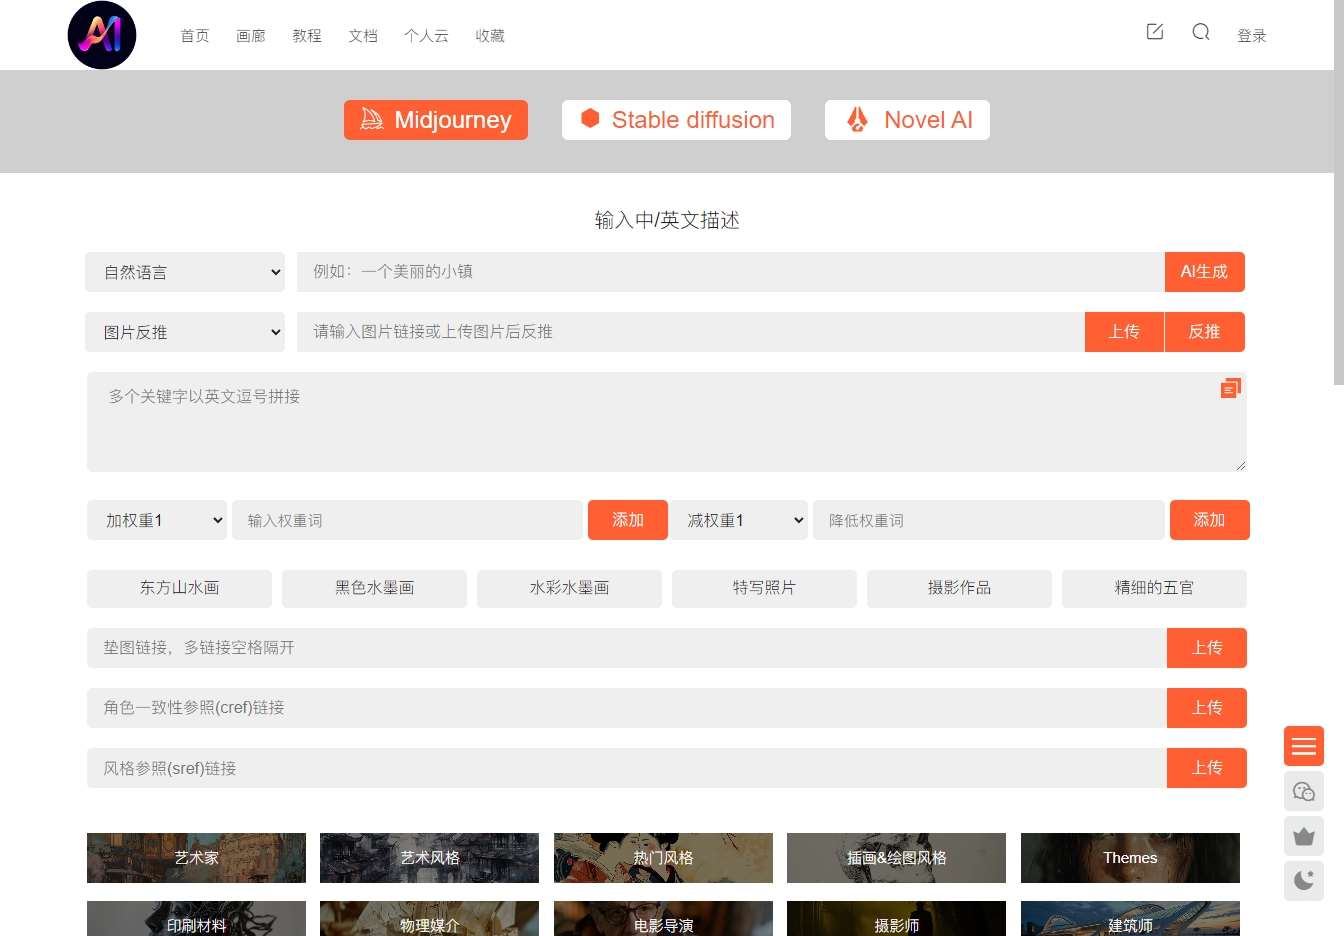Image resolution: width=1344 pixels, height=936 pixels.
Task: Copy keywords using the copy icon
Action: tap(1230, 388)
